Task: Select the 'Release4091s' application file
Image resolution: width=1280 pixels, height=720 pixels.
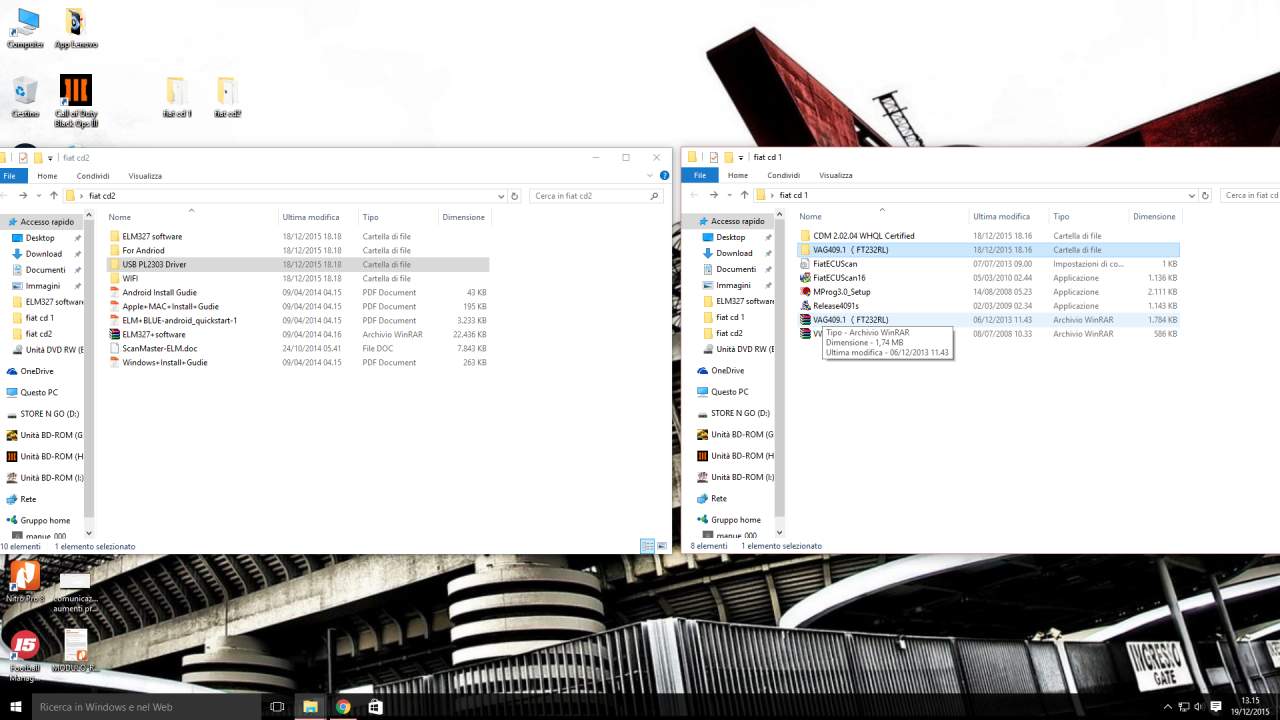Action: (x=988, y=306)
